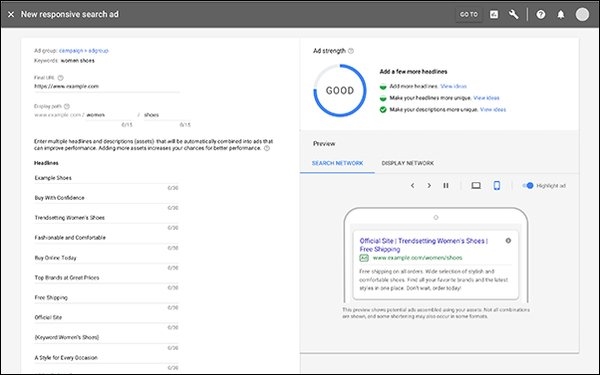Viewport: 600px width, 375px height.
Task: Edit the Final URL field
Action: pyautogui.click(x=106, y=86)
